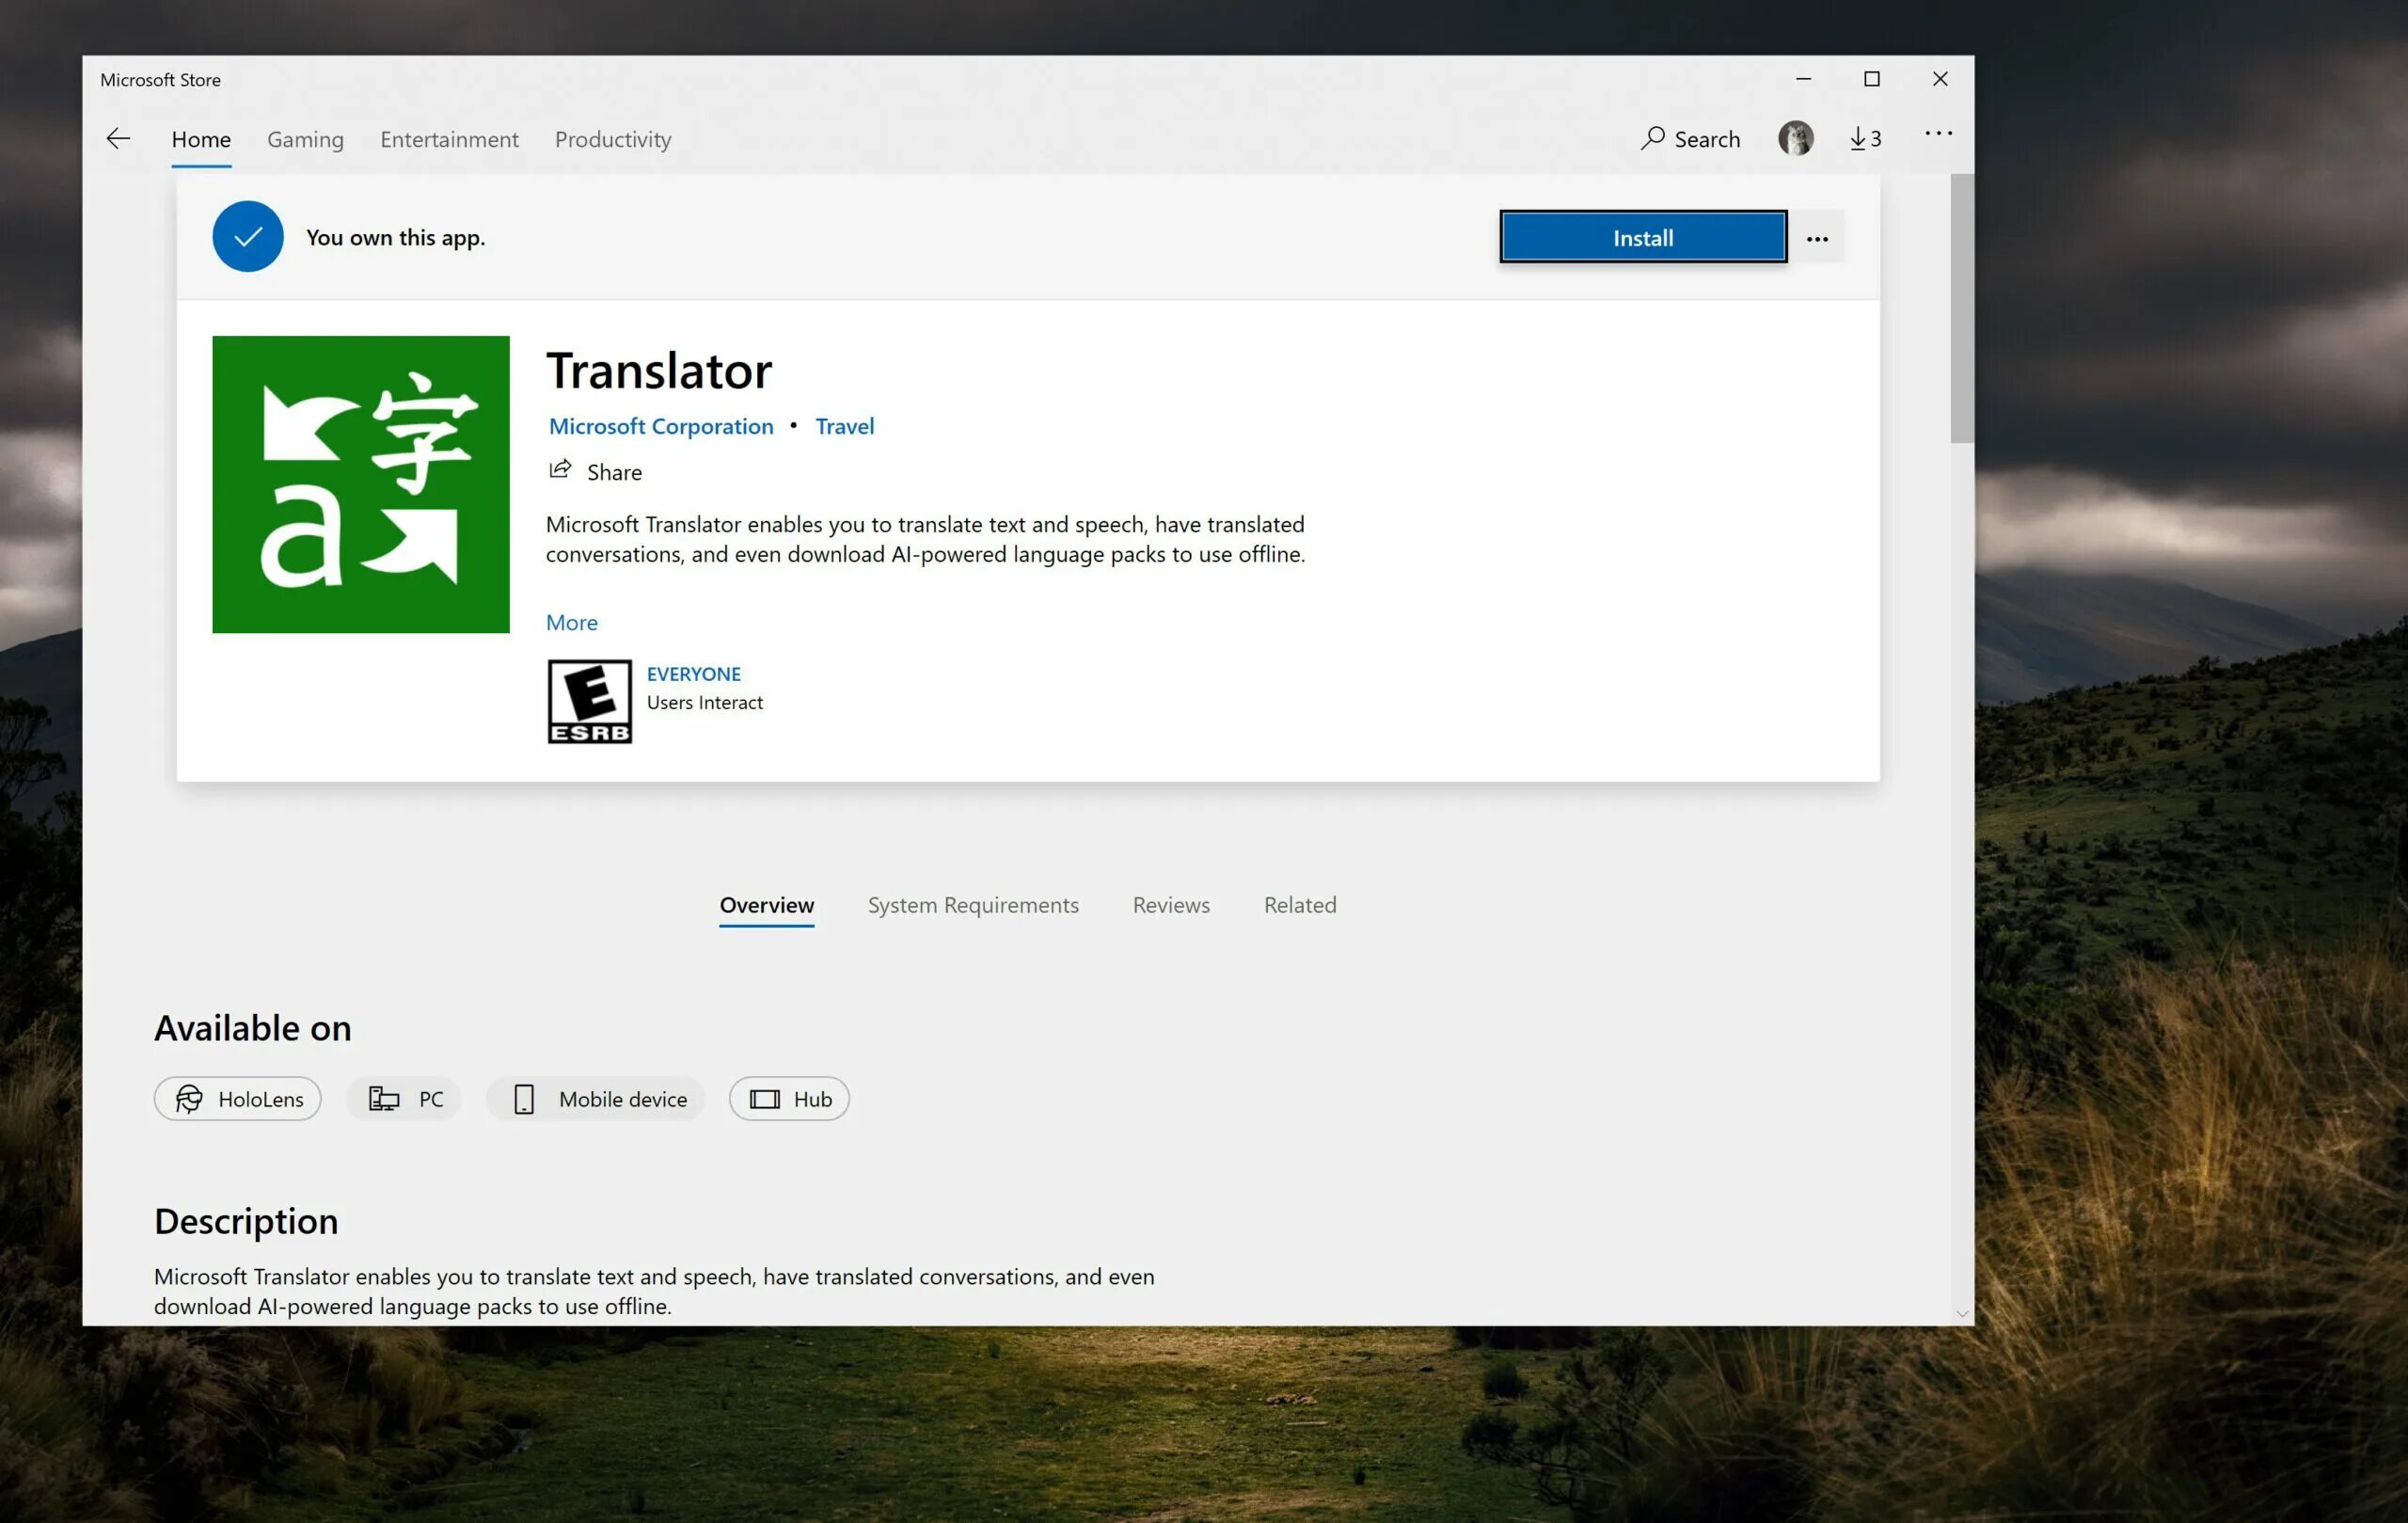Screen dimensions: 2408x1523
Task: Click the user profile avatar
Action: tap(1795, 138)
